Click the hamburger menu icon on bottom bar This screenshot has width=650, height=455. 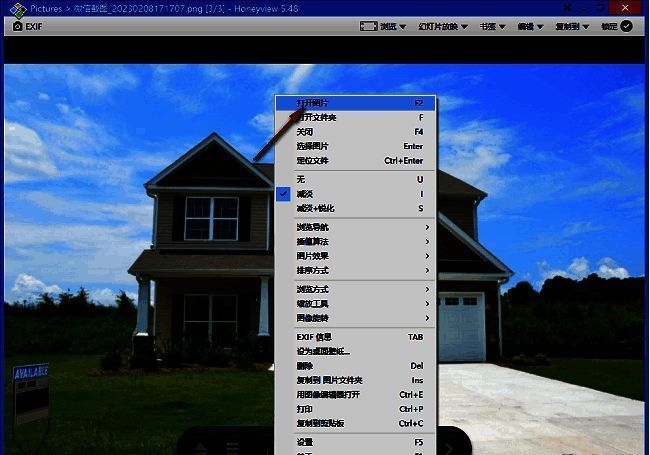tap(232, 446)
